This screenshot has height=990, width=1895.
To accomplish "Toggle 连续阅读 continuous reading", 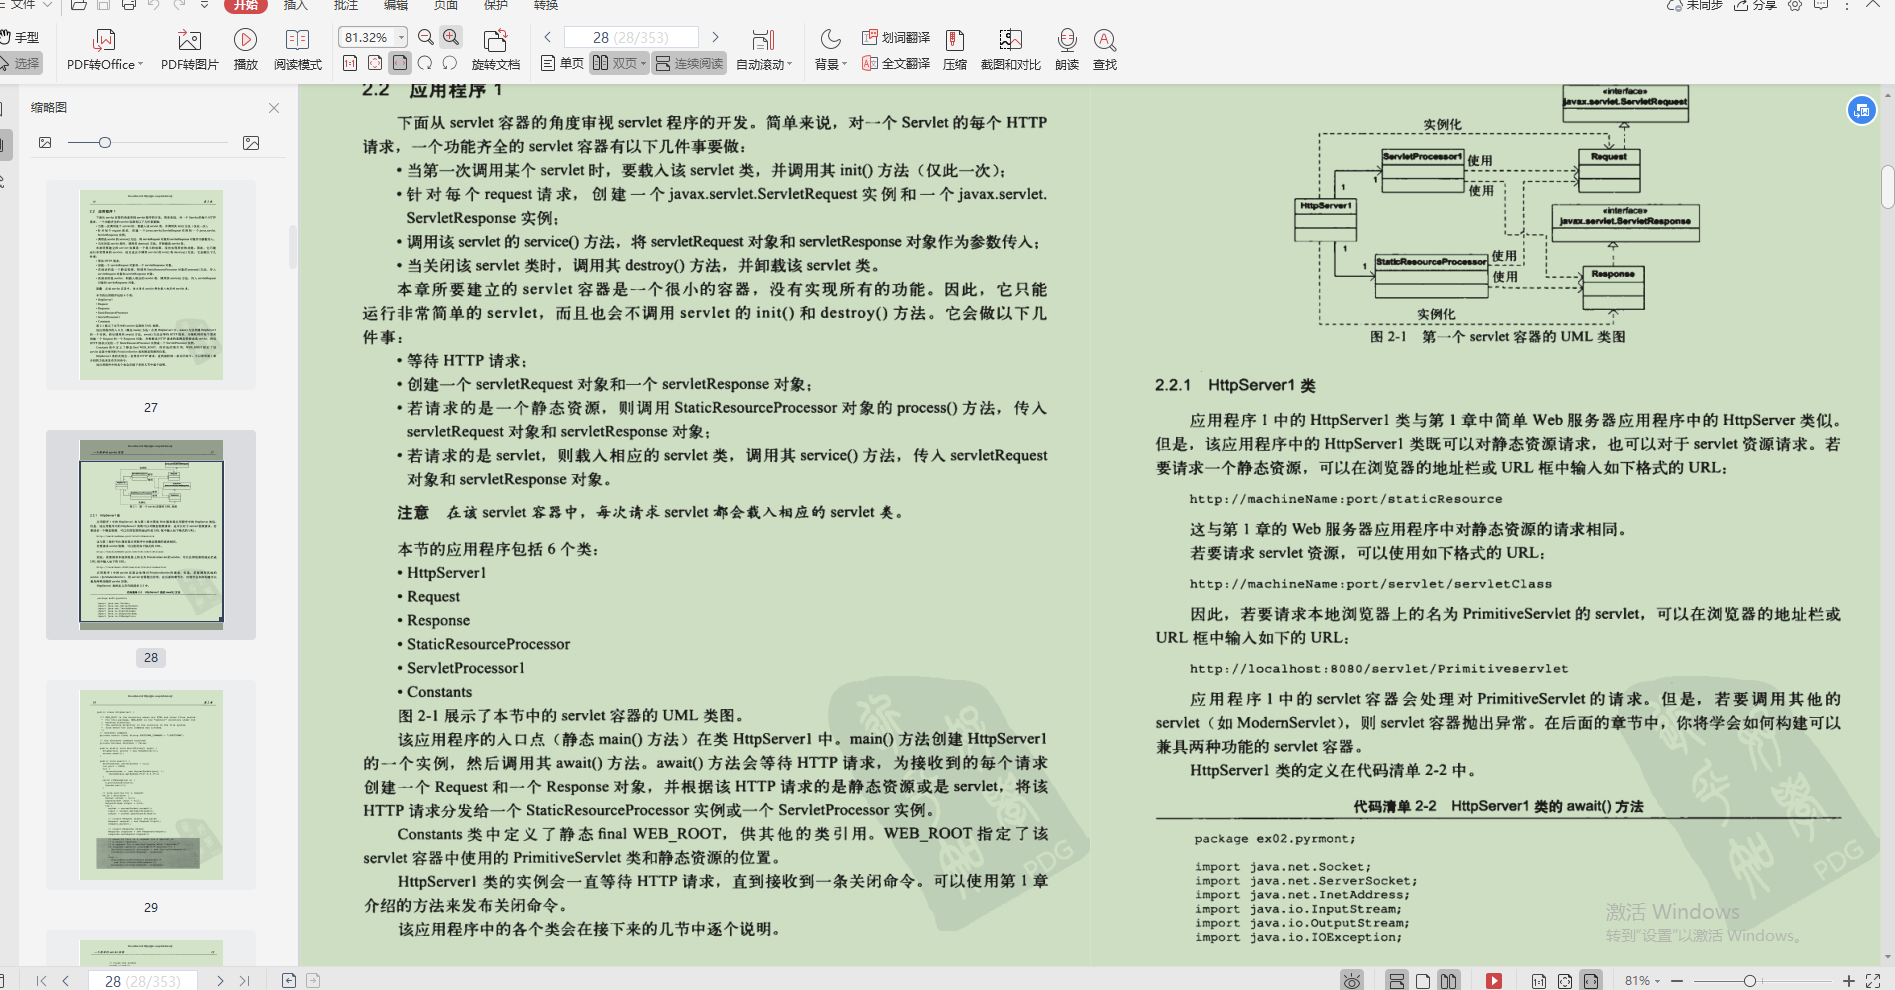I will pyautogui.click(x=689, y=63).
